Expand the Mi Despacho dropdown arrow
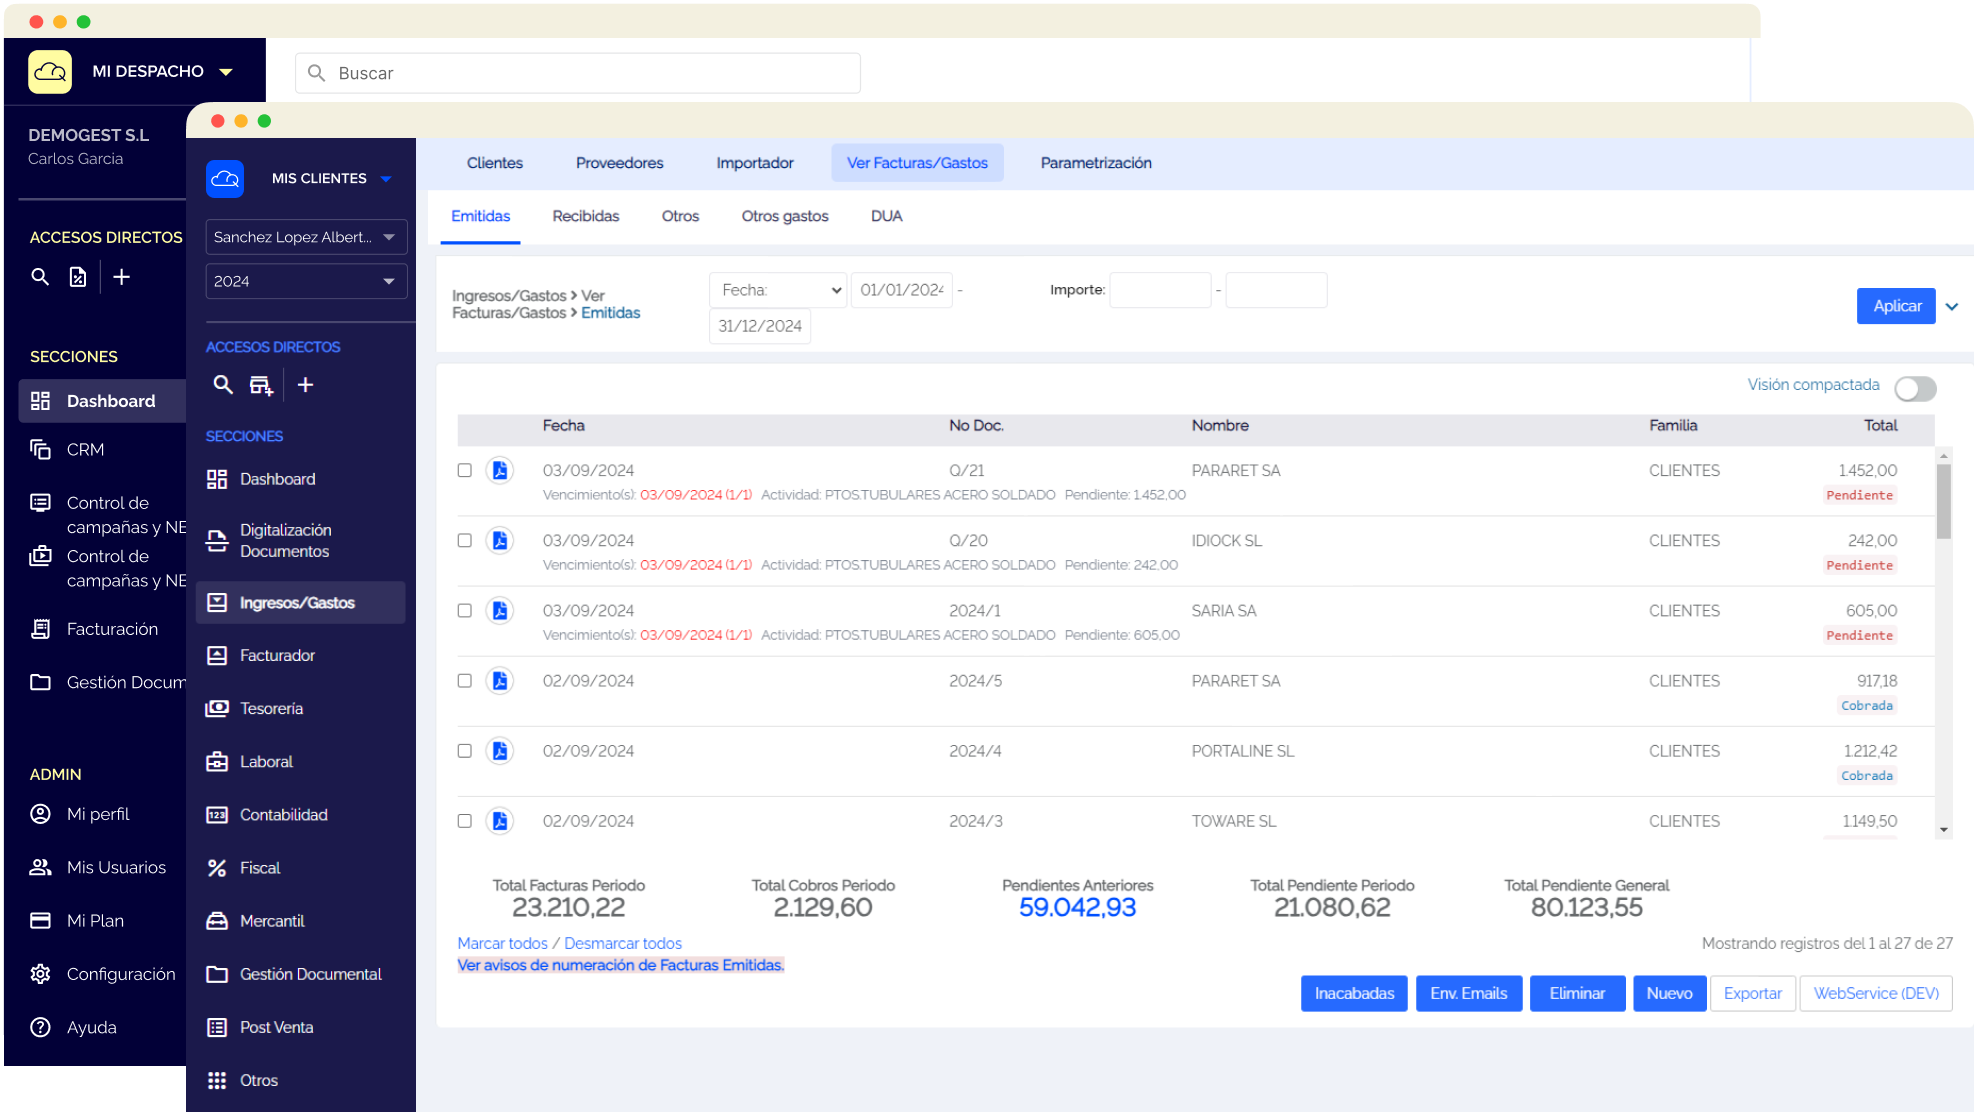Screen dimensions: 1974x1112 226,72
